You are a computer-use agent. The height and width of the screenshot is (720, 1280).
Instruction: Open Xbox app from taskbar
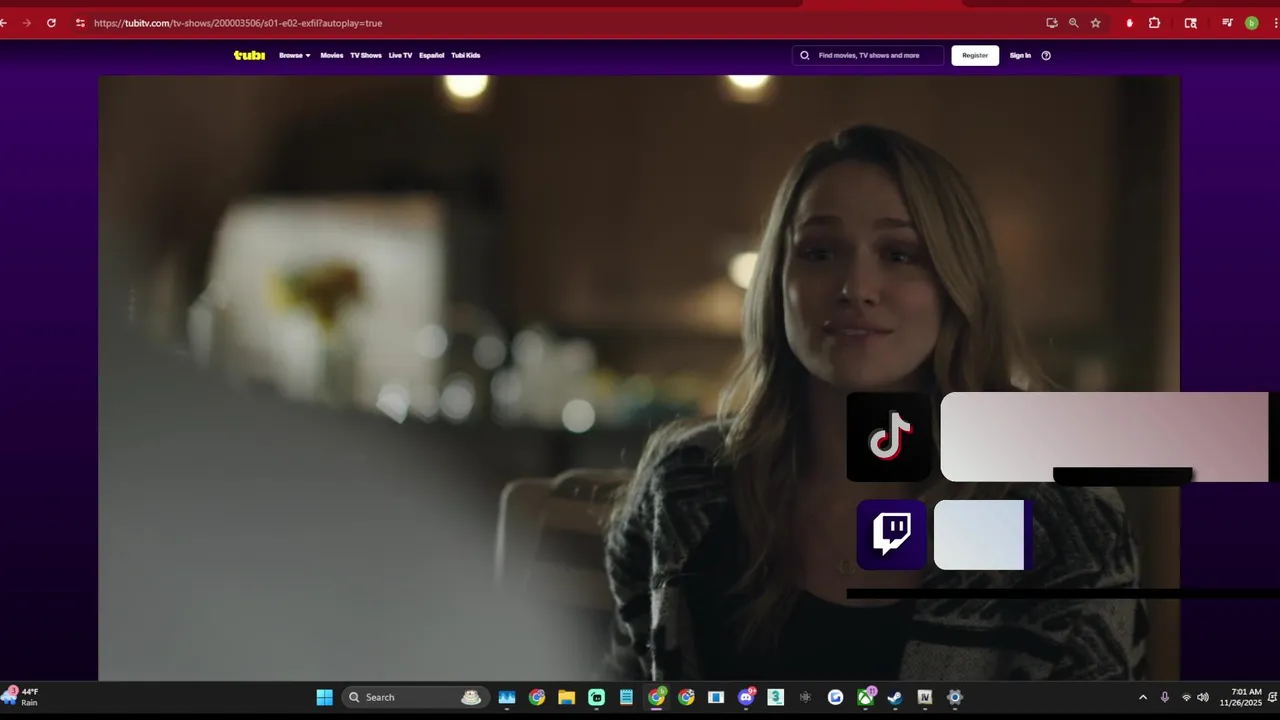[865, 697]
